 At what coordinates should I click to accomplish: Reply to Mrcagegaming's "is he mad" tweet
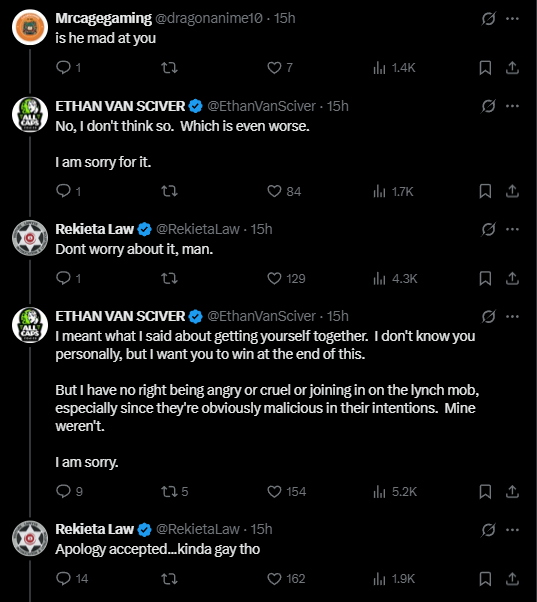(68, 68)
